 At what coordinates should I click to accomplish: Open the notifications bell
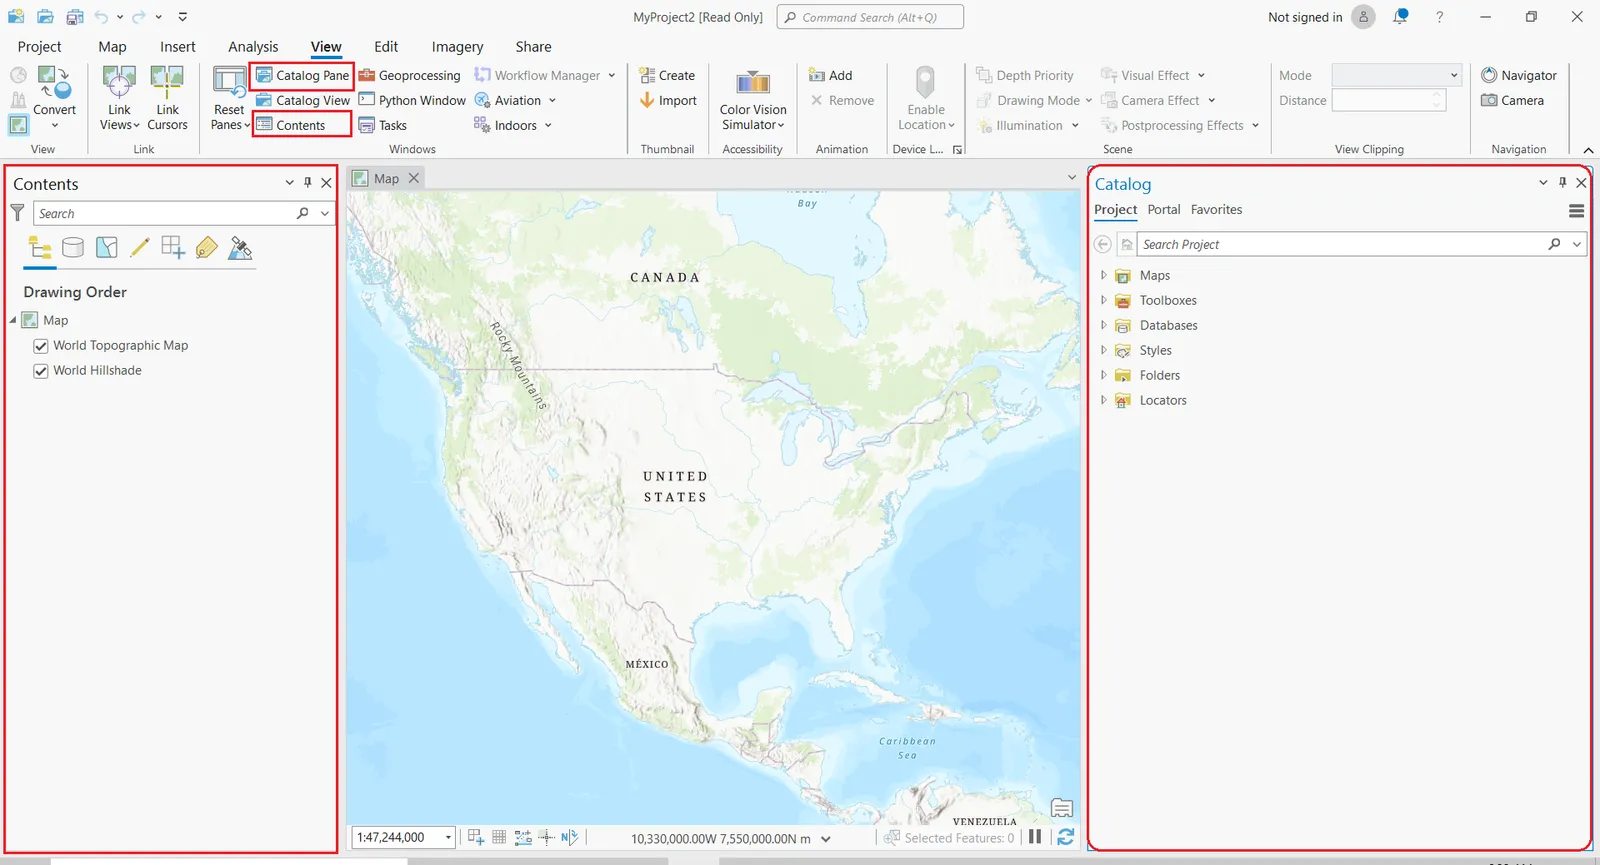pyautogui.click(x=1400, y=17)
